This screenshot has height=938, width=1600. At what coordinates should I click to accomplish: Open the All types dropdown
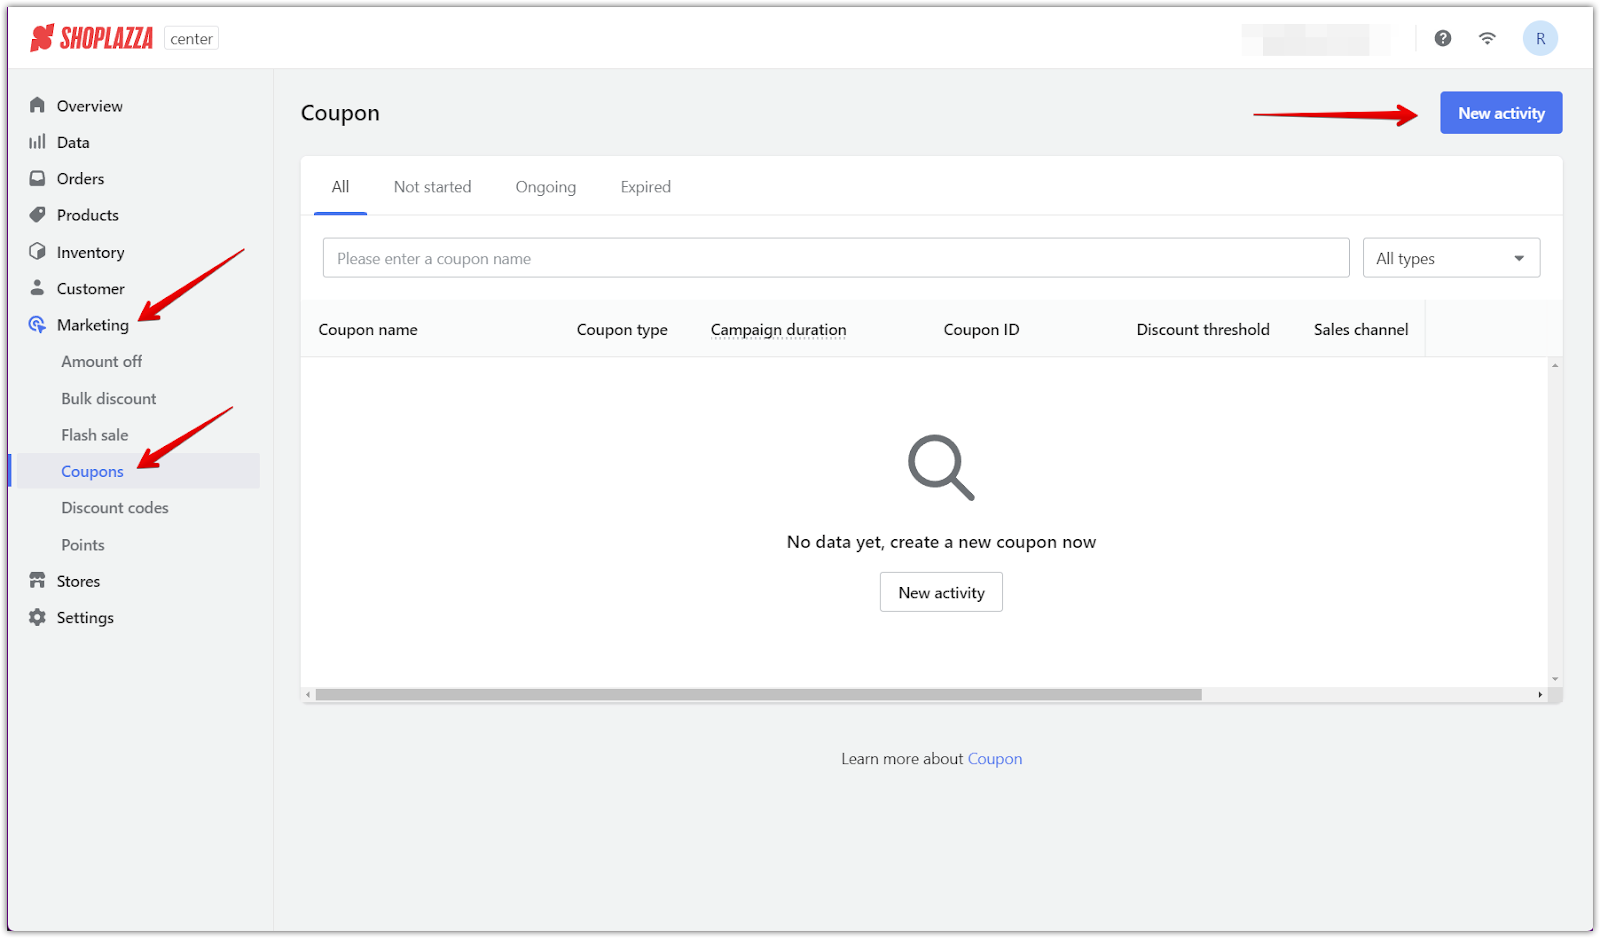coord(1451,257)
